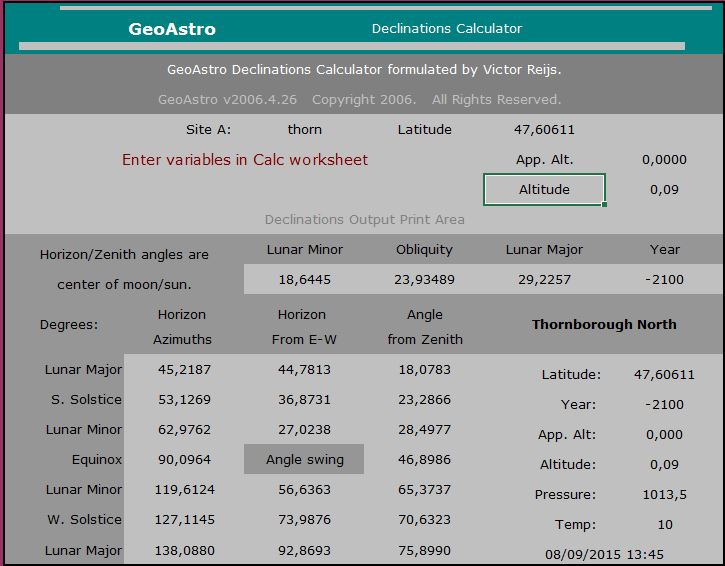725x566 pixels.
Task: Select the 'Declinations Output Print Area' text
Action: pos(364,220)
